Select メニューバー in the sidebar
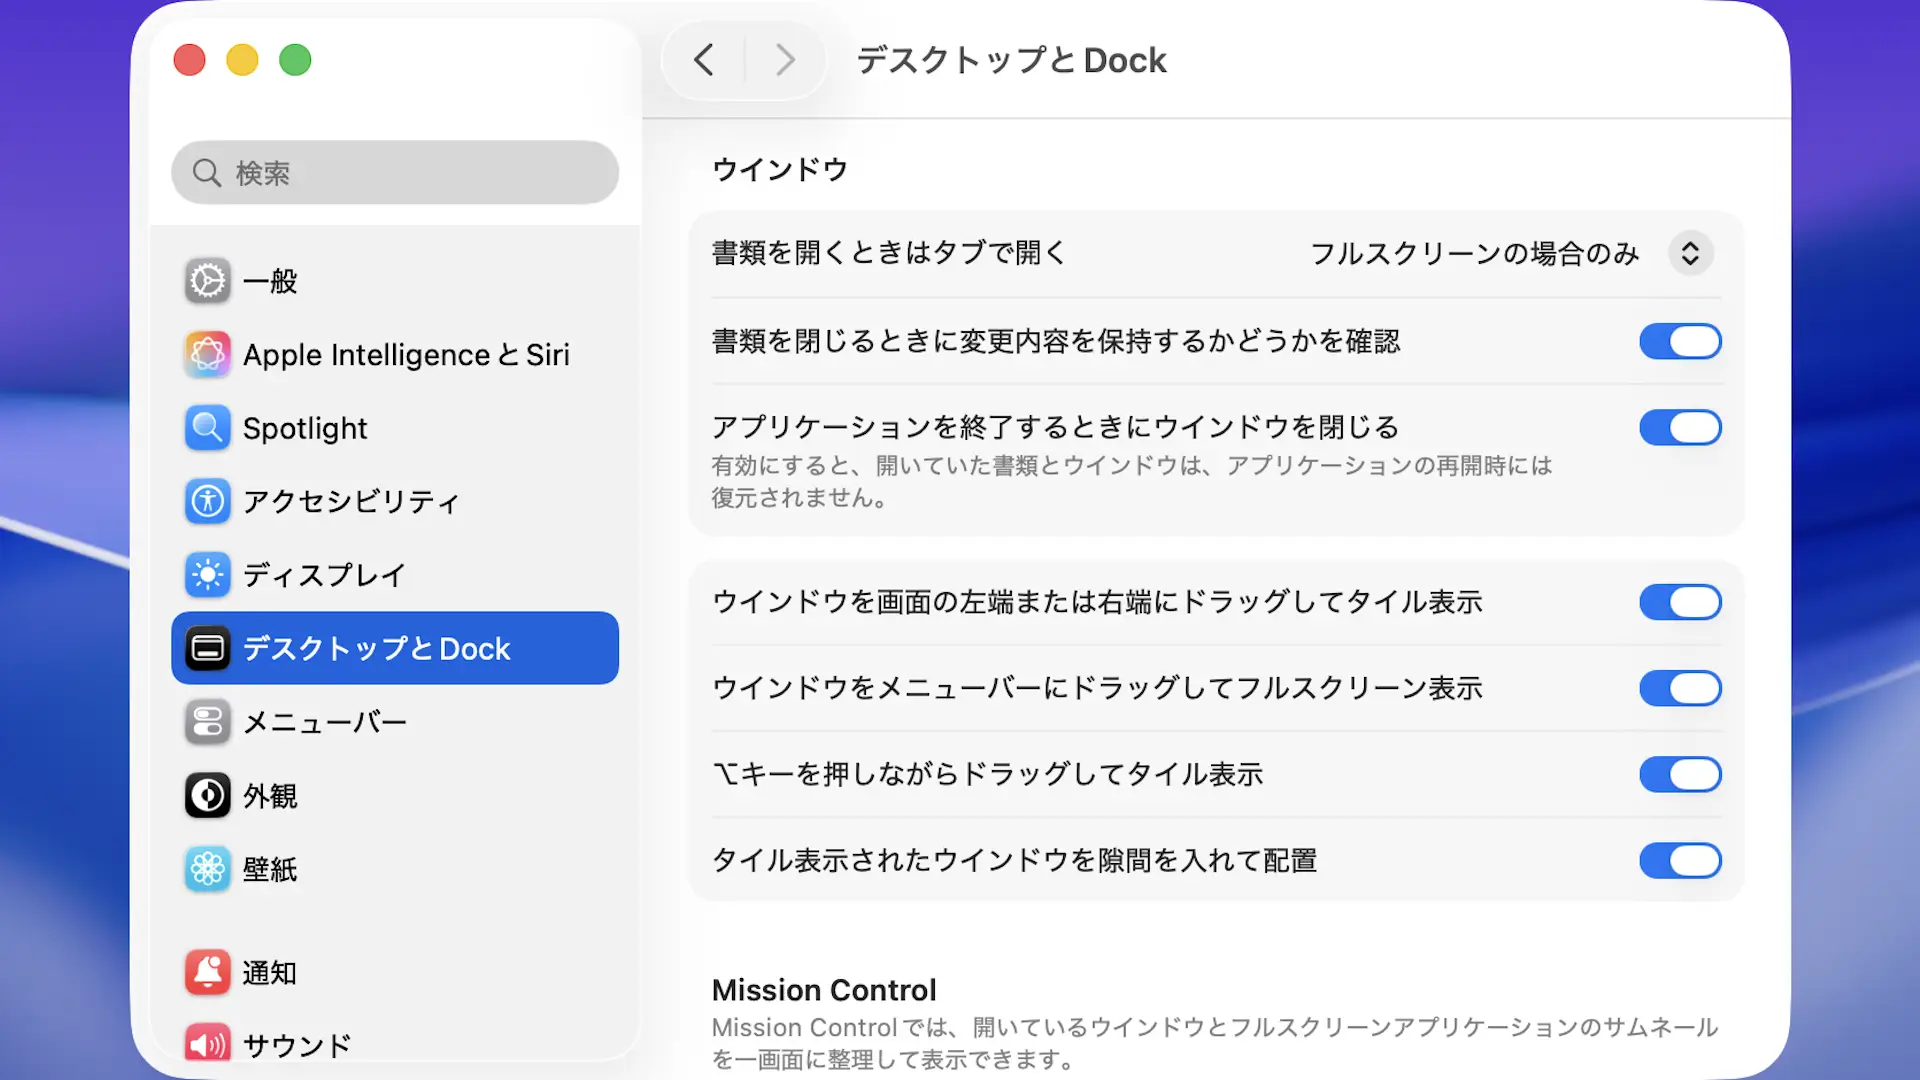1920x1080 pixels. pos(325,722)
